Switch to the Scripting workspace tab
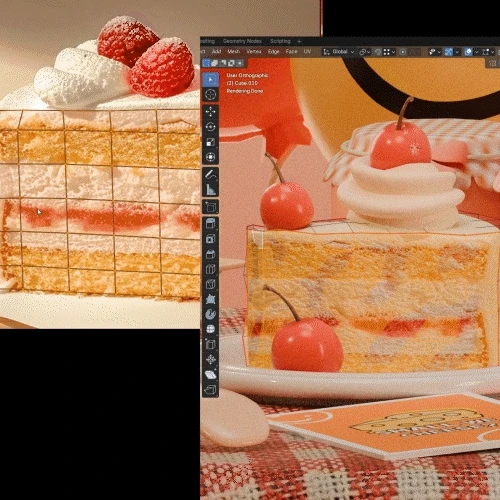 (x=280, y=41)
